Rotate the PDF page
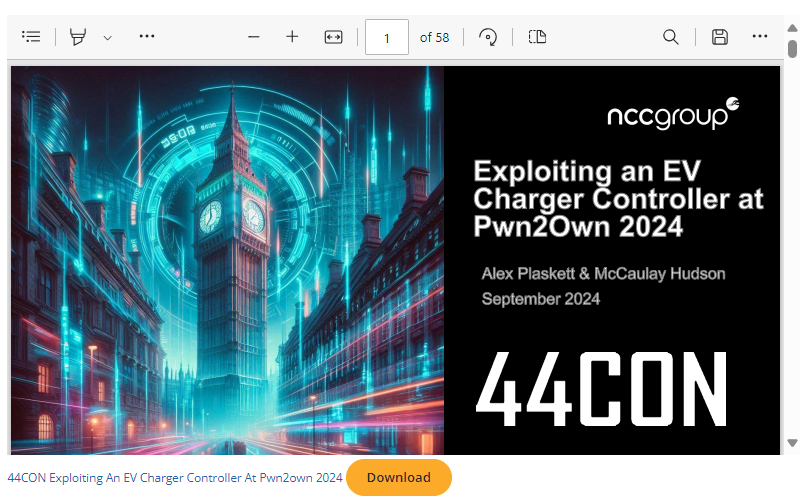 [488, 37]
